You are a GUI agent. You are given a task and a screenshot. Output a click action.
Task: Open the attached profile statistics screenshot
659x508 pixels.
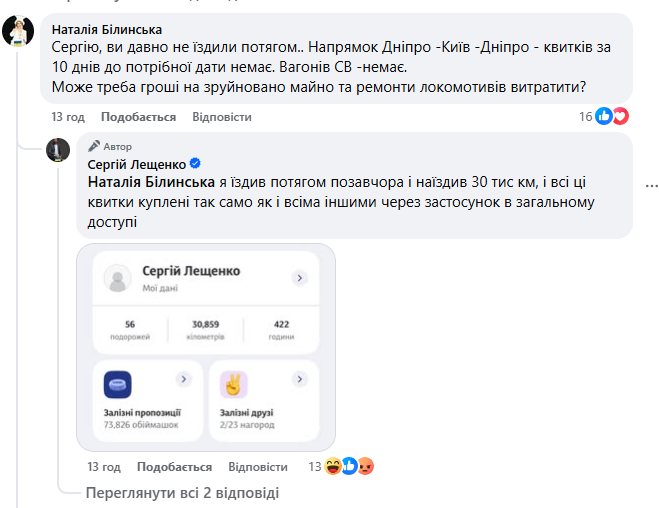click(206, 346)
